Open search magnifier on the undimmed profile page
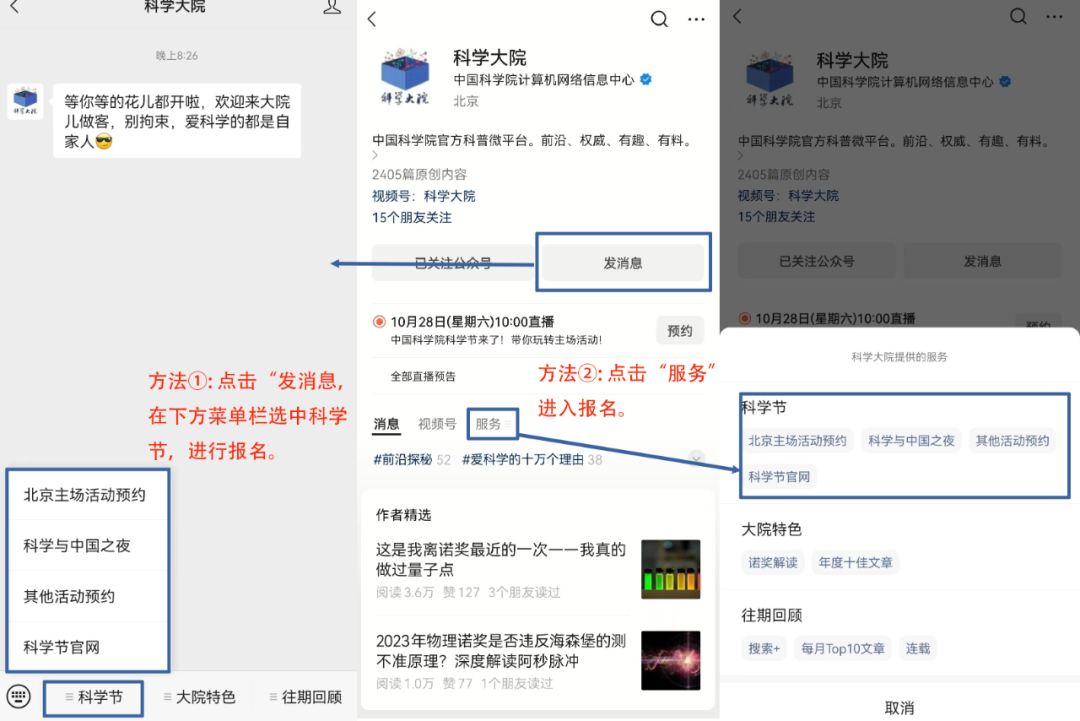 tap(659, 19)
